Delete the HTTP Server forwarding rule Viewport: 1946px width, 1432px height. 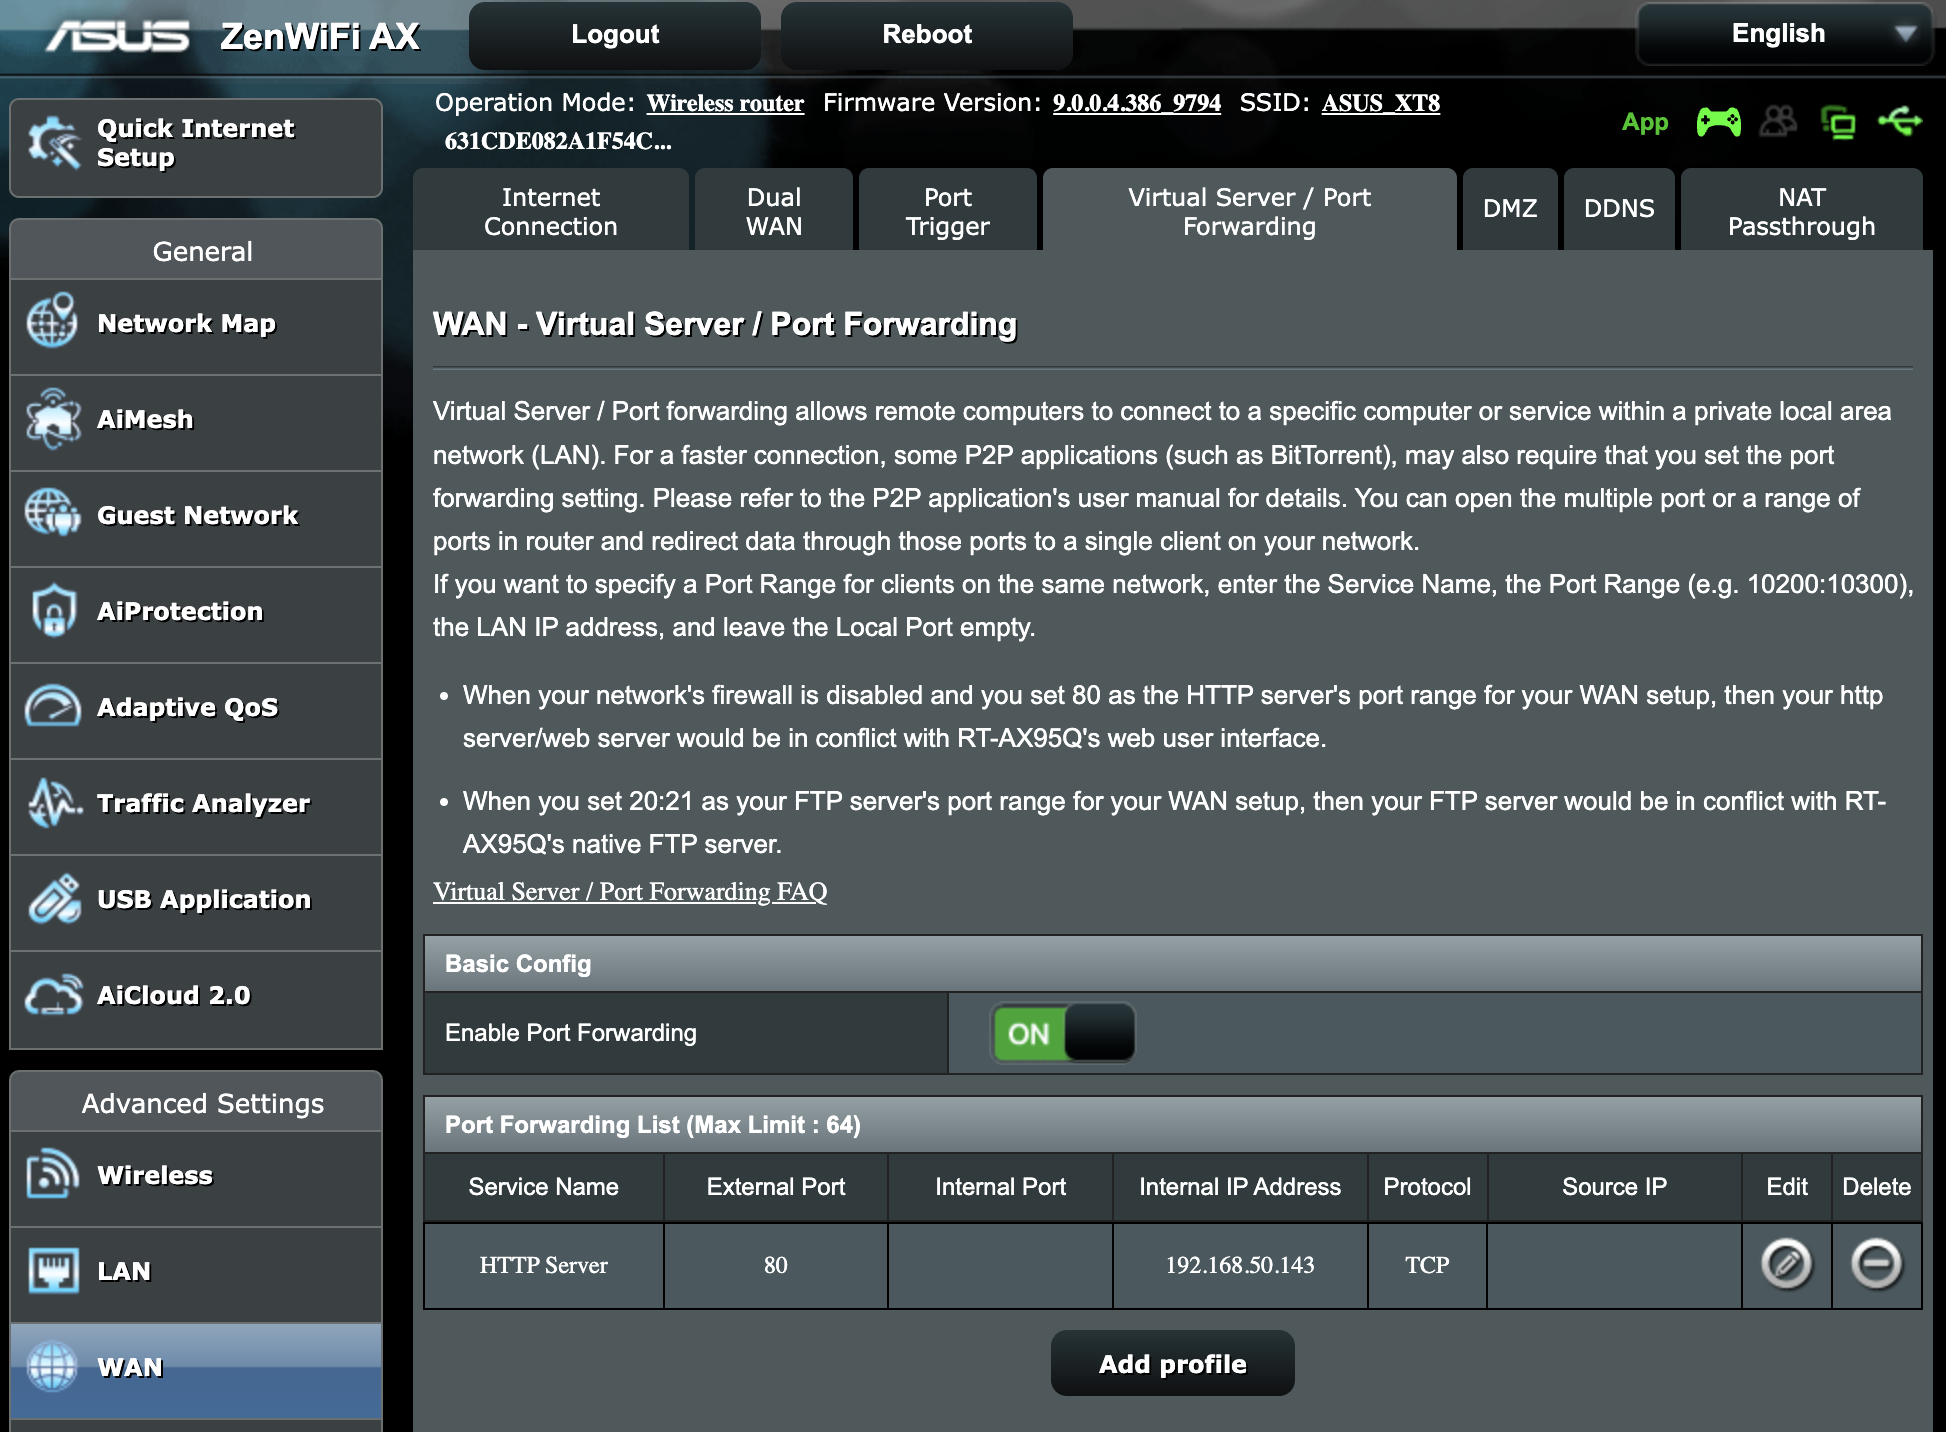point(1877,1266)
